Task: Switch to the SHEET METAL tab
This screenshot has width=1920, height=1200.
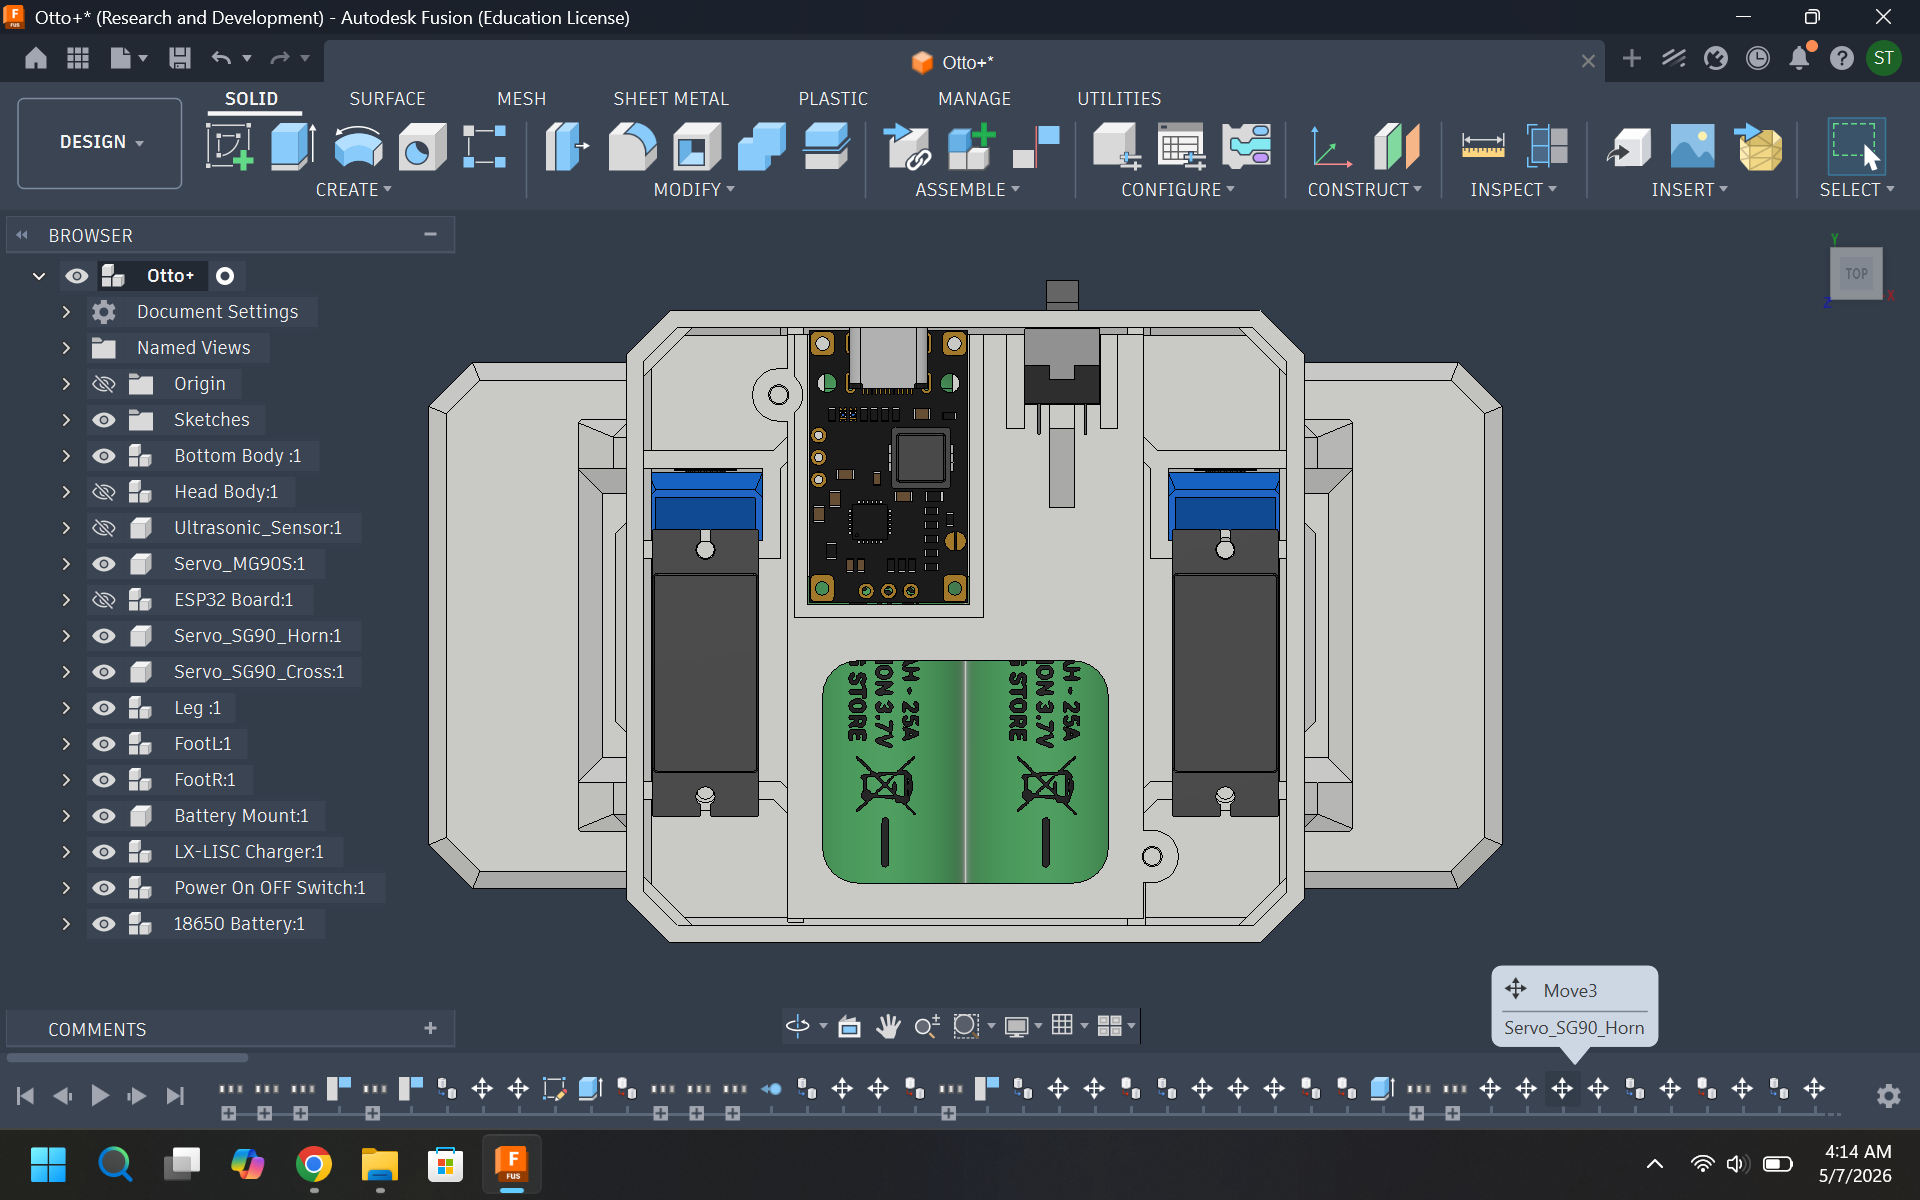Action: (x=671, y=99)
